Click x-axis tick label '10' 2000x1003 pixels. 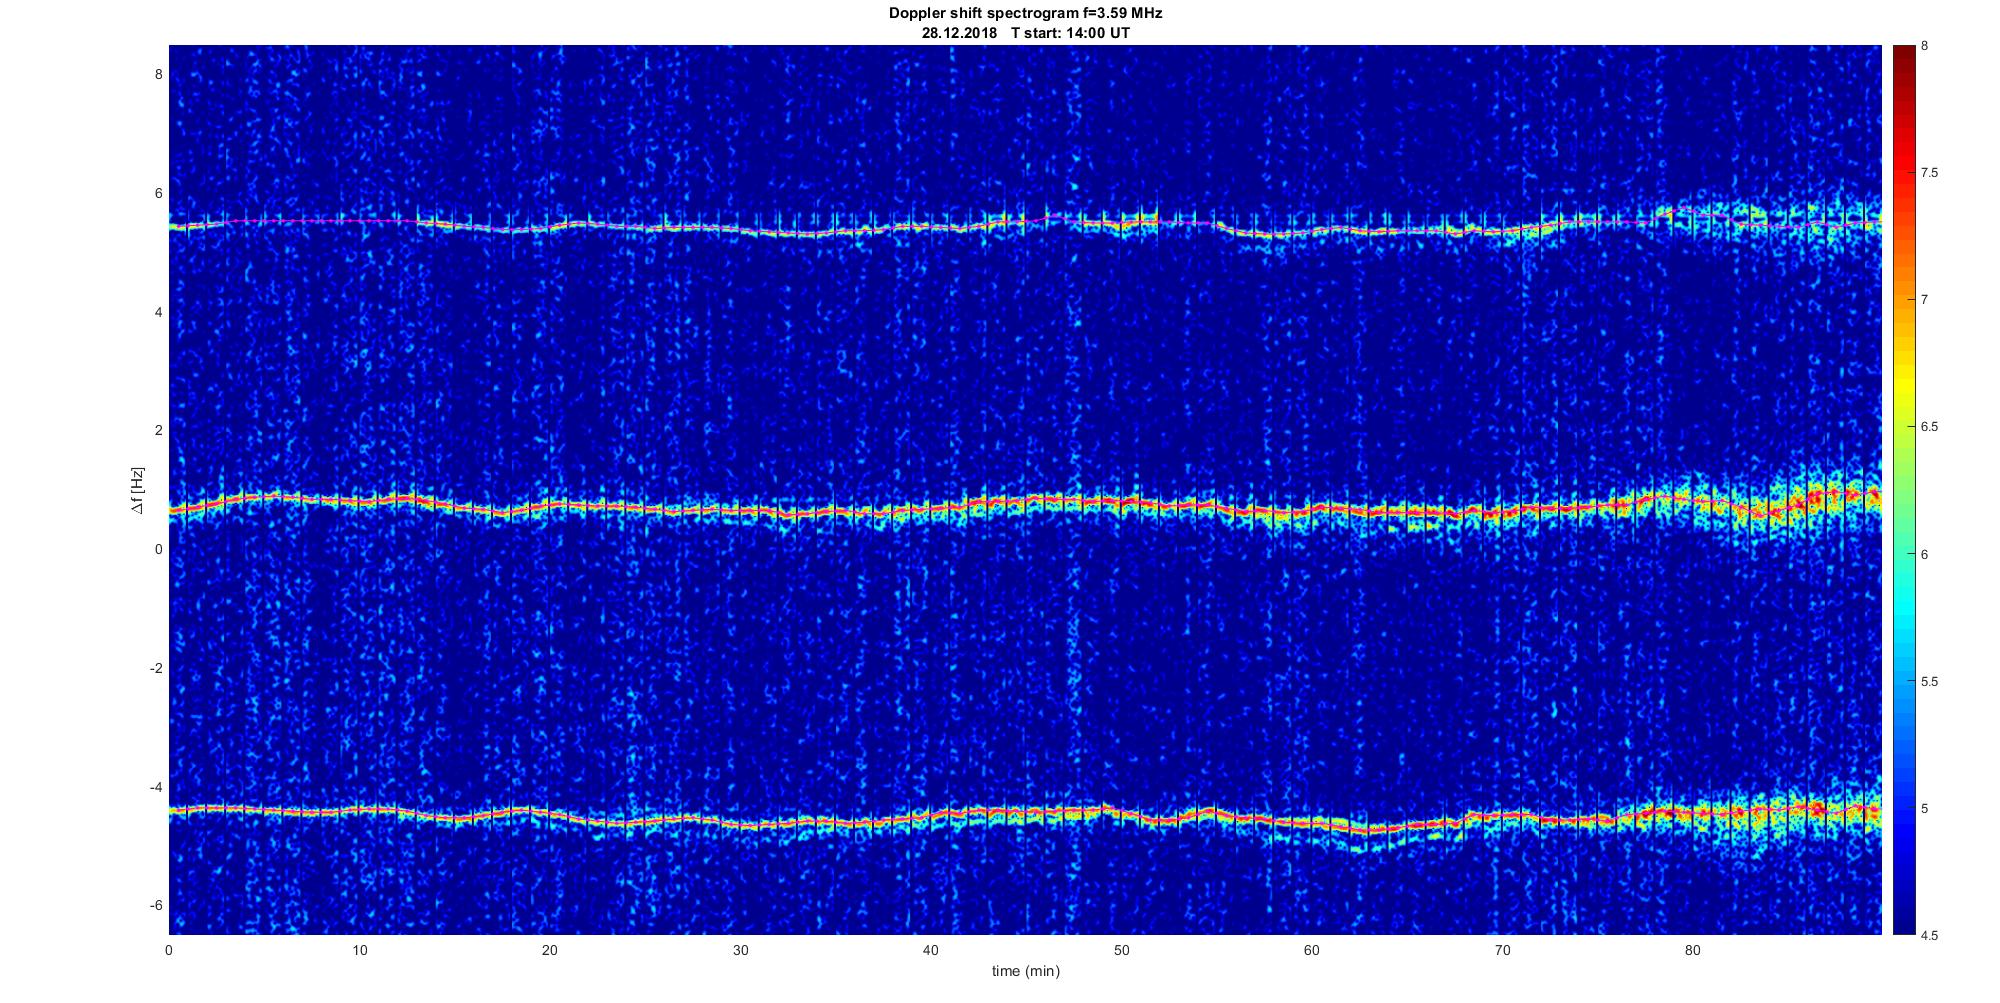point(359,950)
